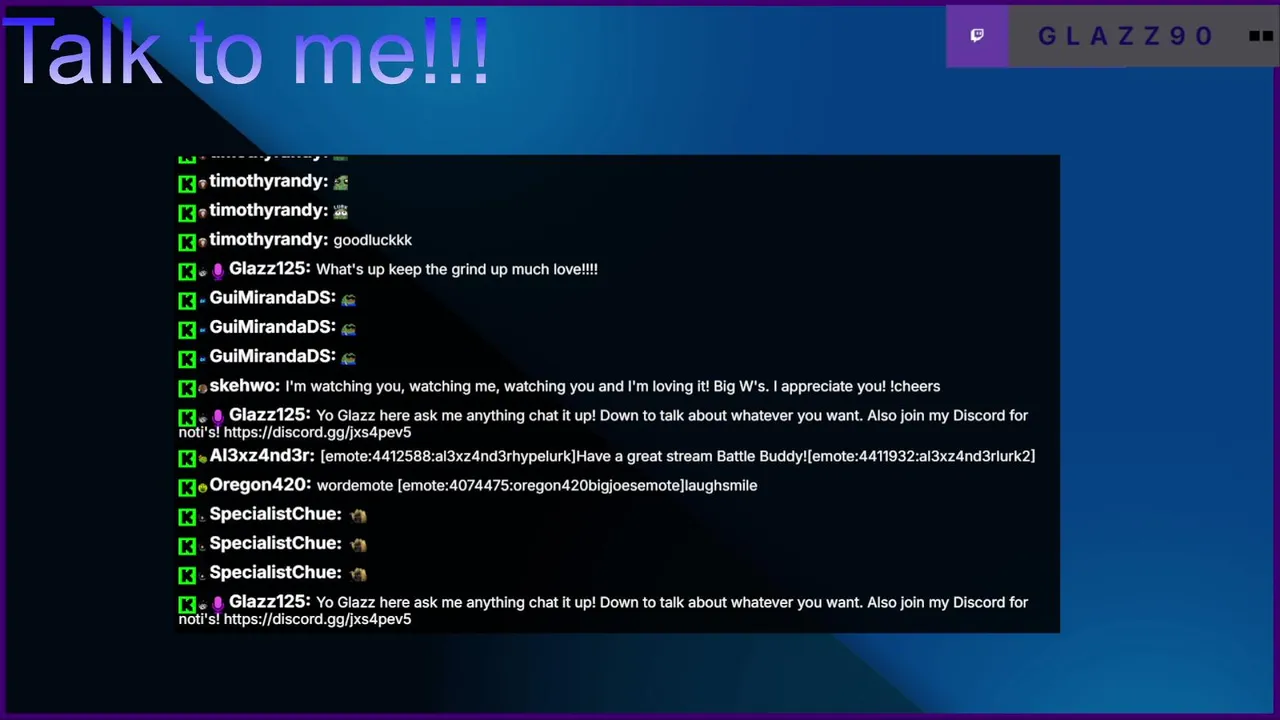Image resolution: width=1280 pixels, height=720 pixels.
Task: Click the badge next to Oregon420's name
Action: [x=202, y=488]
